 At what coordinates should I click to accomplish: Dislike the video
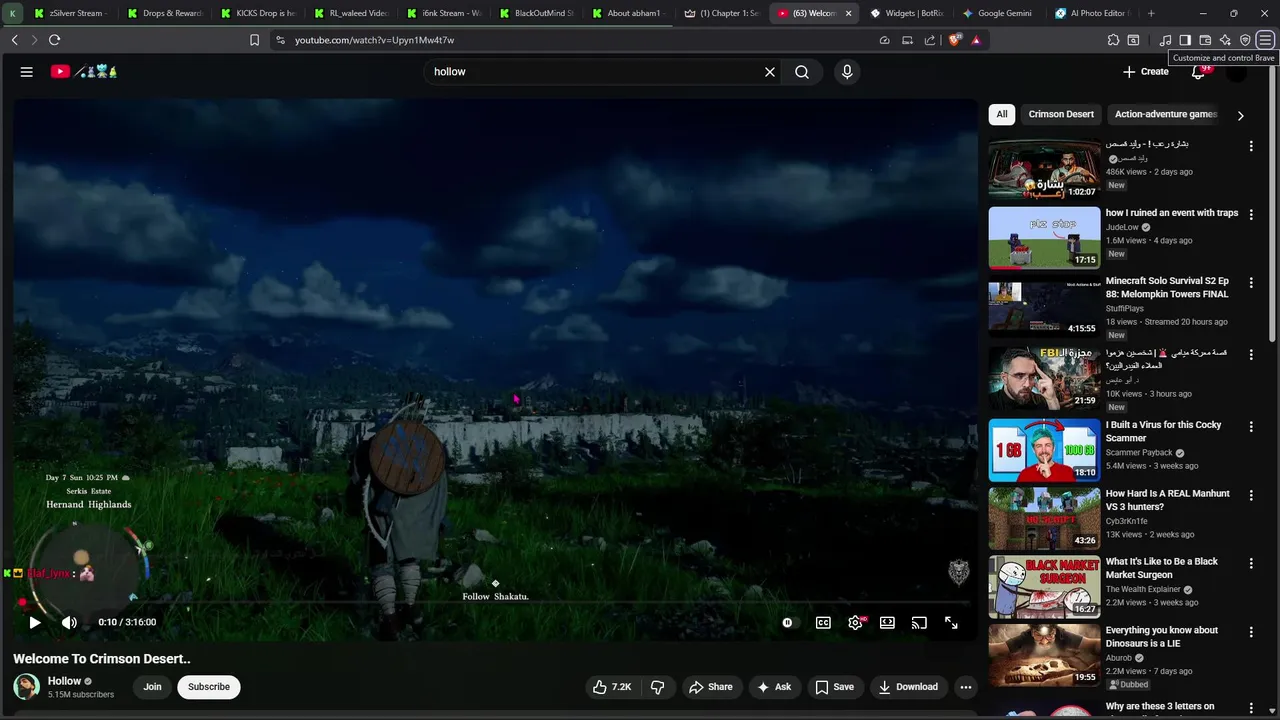click(658, 687)
